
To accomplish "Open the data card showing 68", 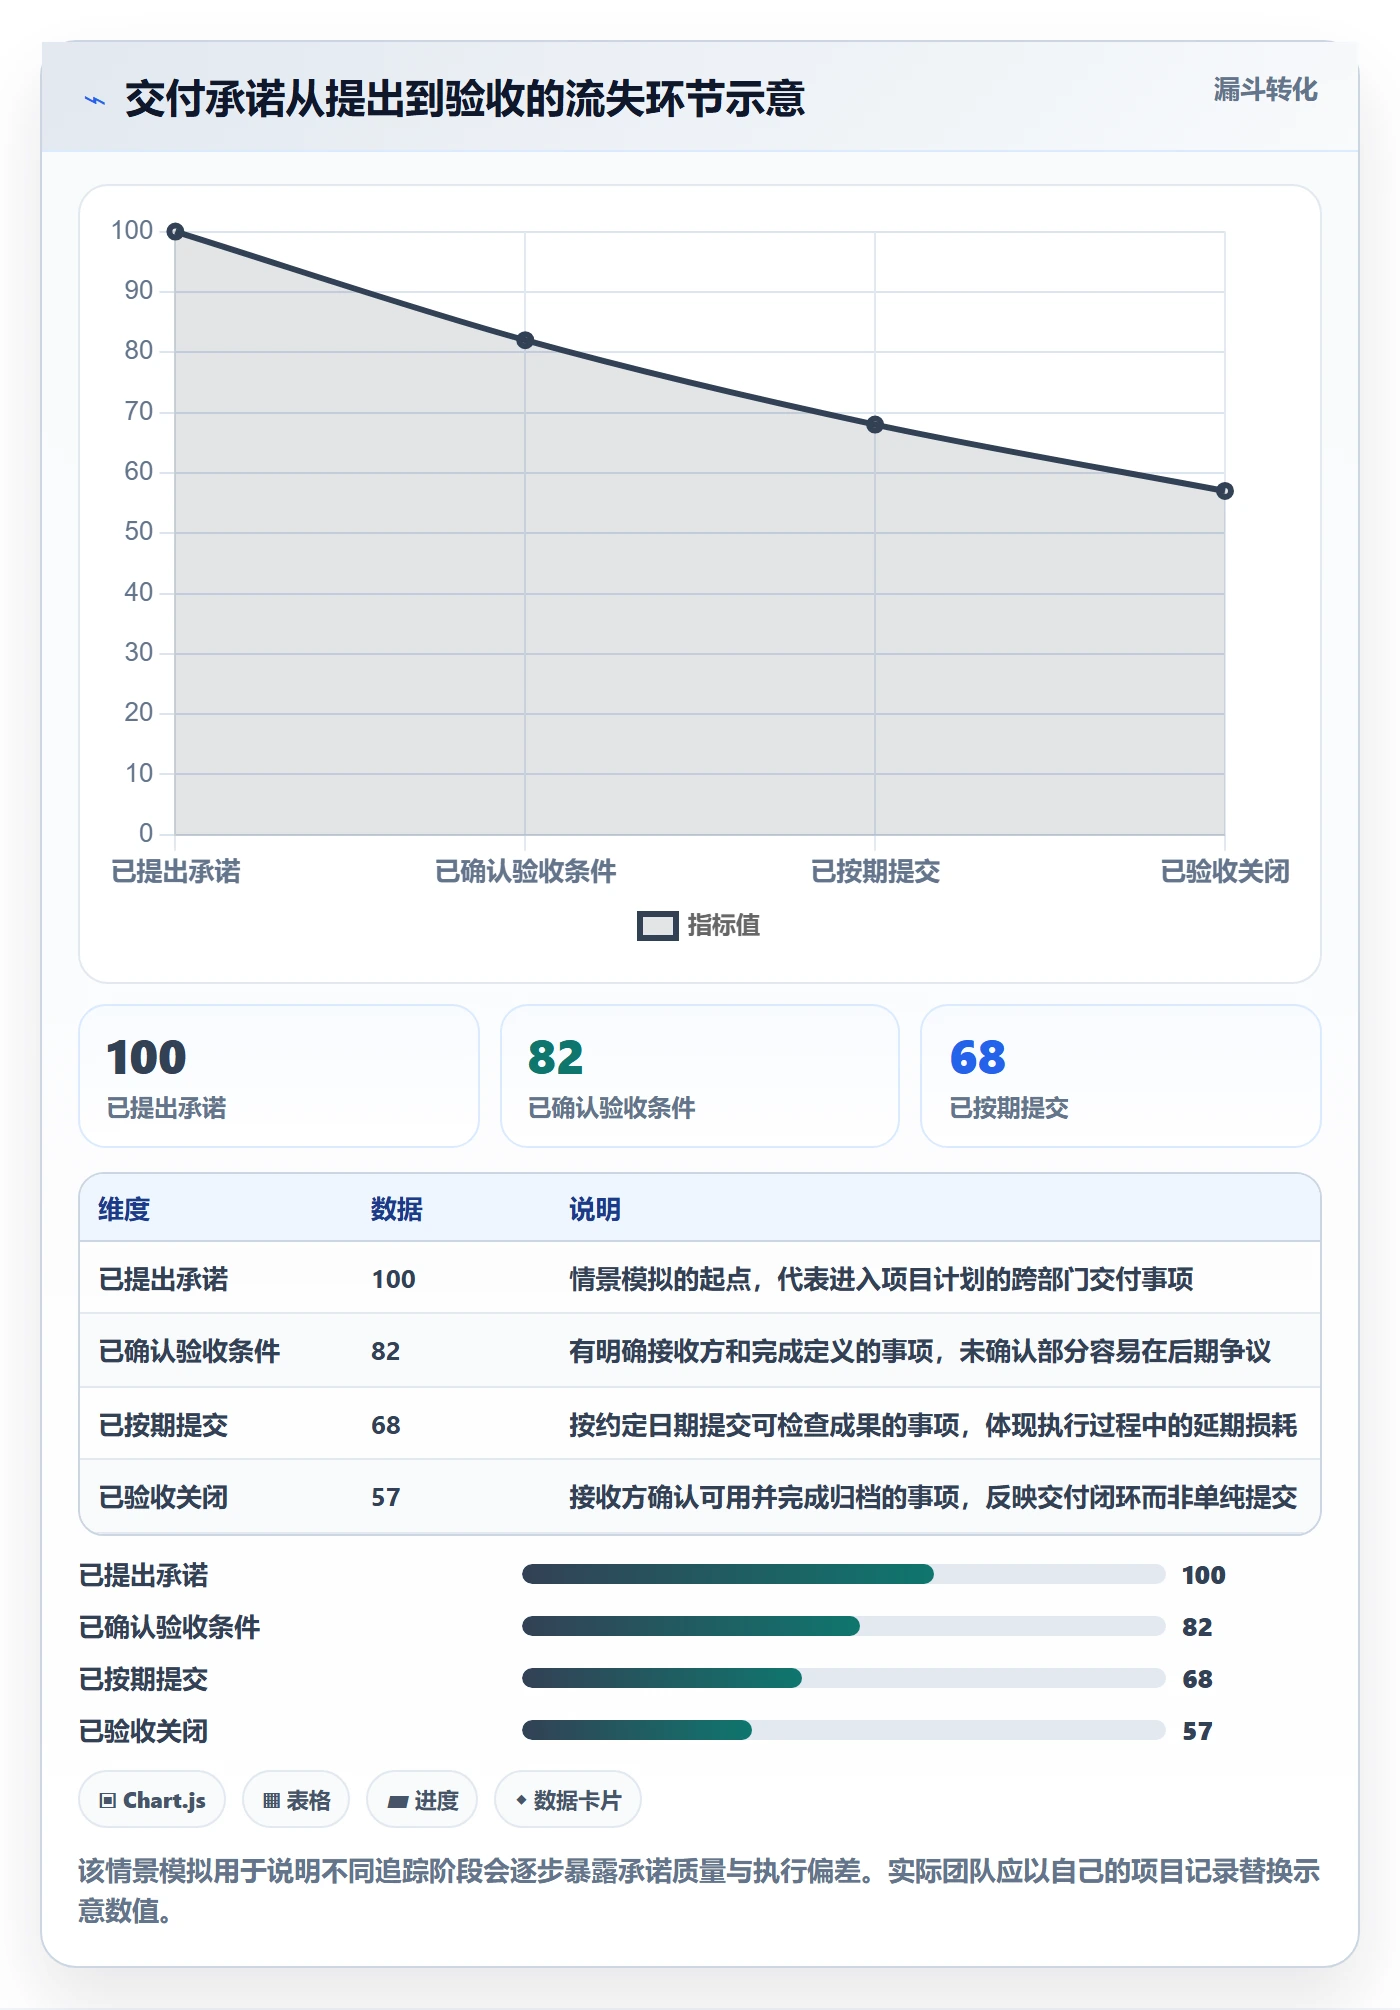I will point(1121,1076).
